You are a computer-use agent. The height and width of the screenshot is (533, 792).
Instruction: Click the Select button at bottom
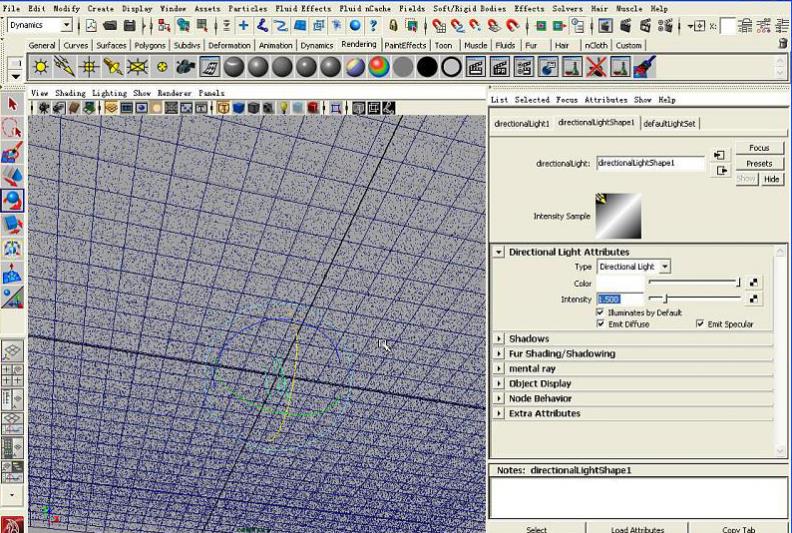tap(536, 528)
